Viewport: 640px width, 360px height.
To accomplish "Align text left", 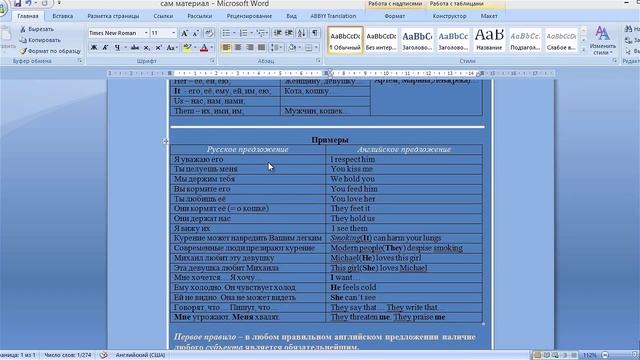I will tap(226, 48).
